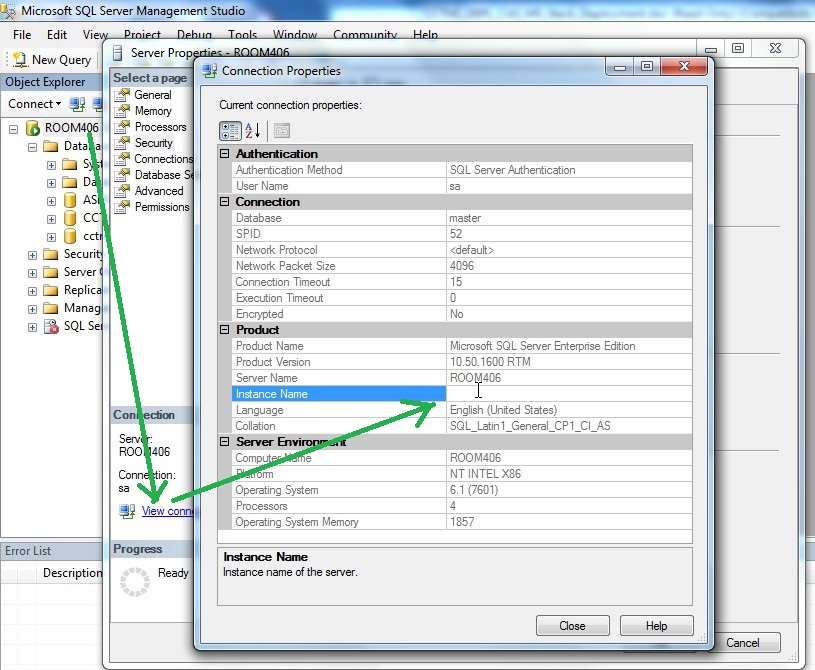Expand the Security folder in Object Explorer
Image resolution: width=815 pixels, height=670 pixels.
tap(32, 255)
